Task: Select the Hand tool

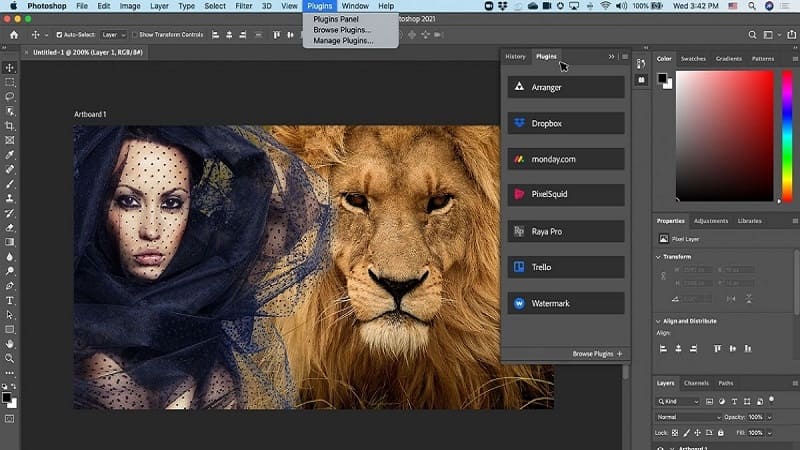Action: pos(10,344)
